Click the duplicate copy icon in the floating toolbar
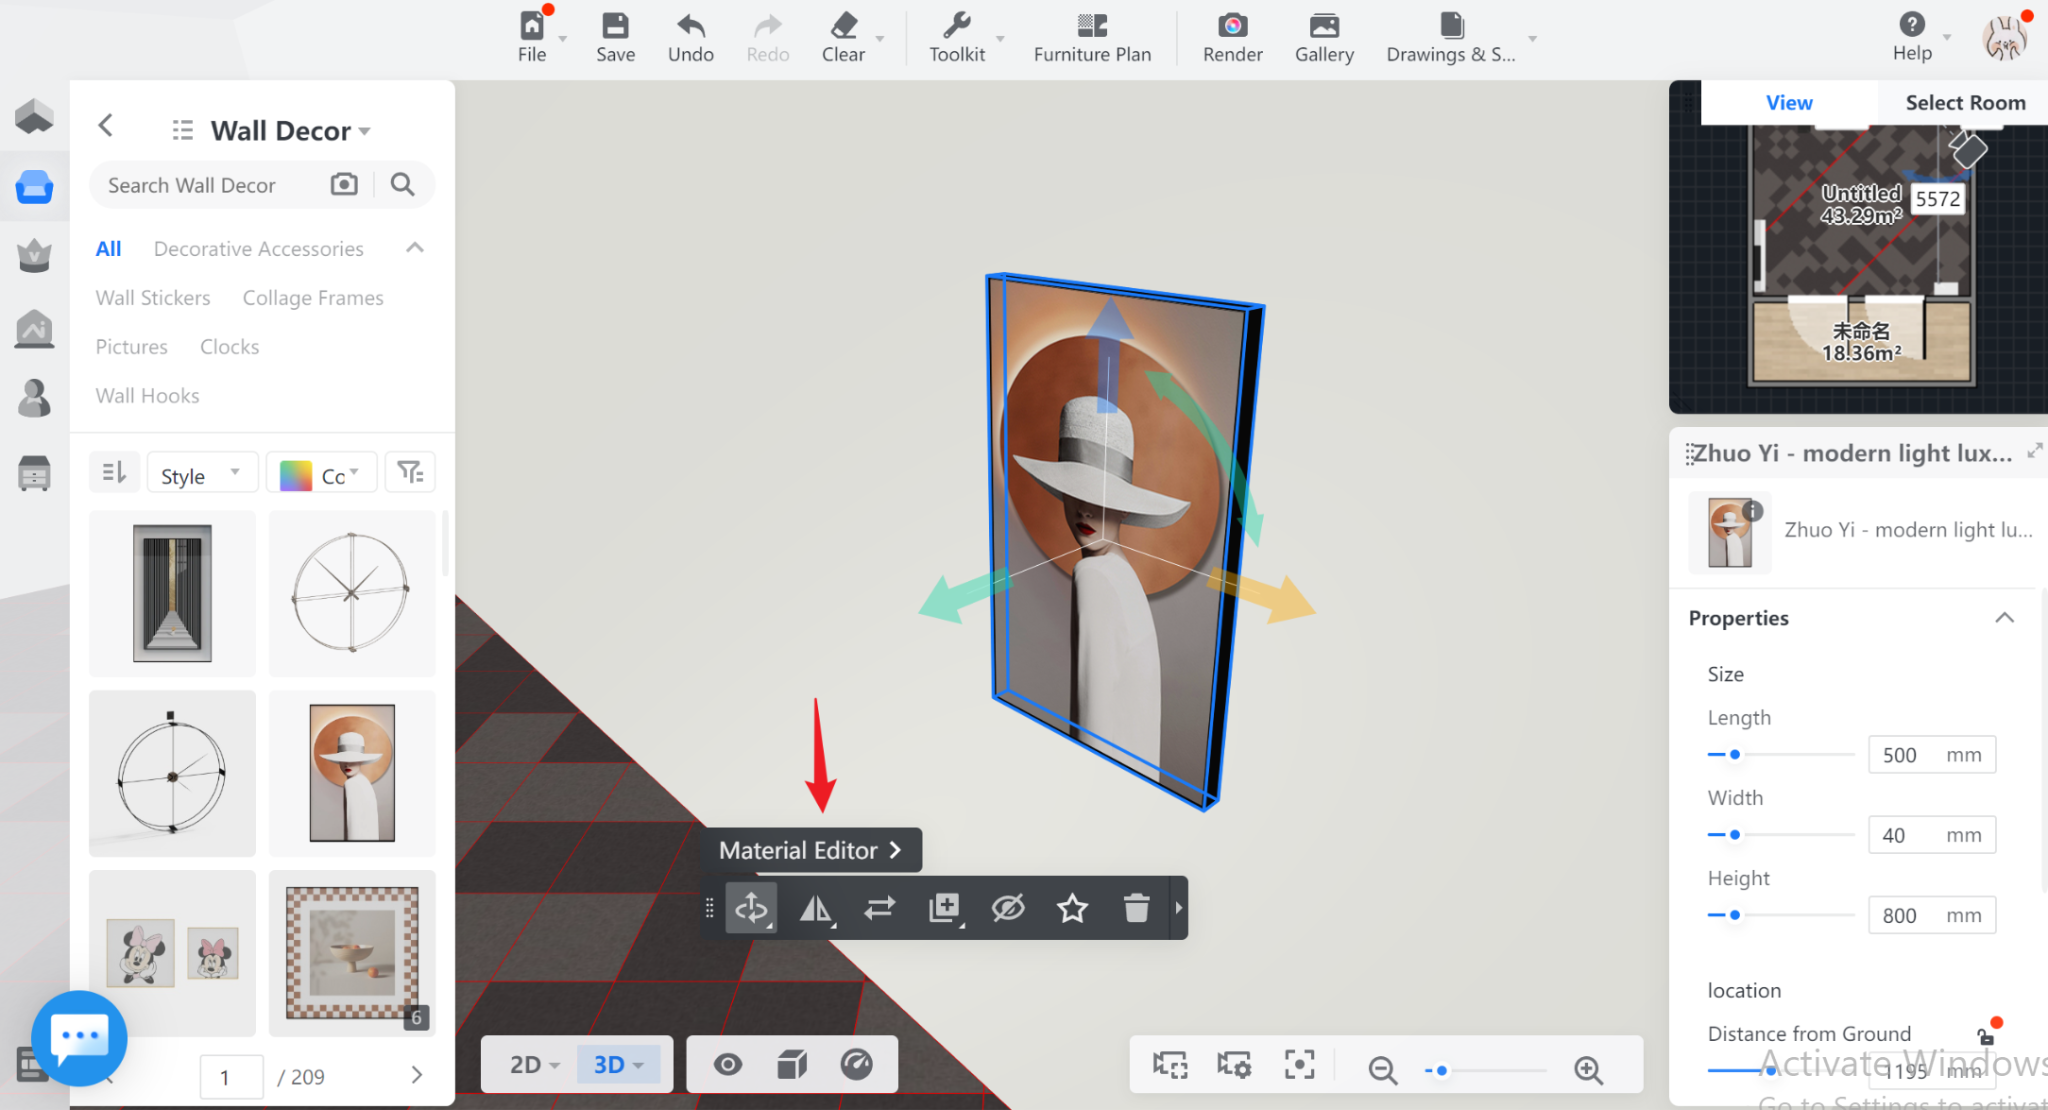 pos(943,908)
